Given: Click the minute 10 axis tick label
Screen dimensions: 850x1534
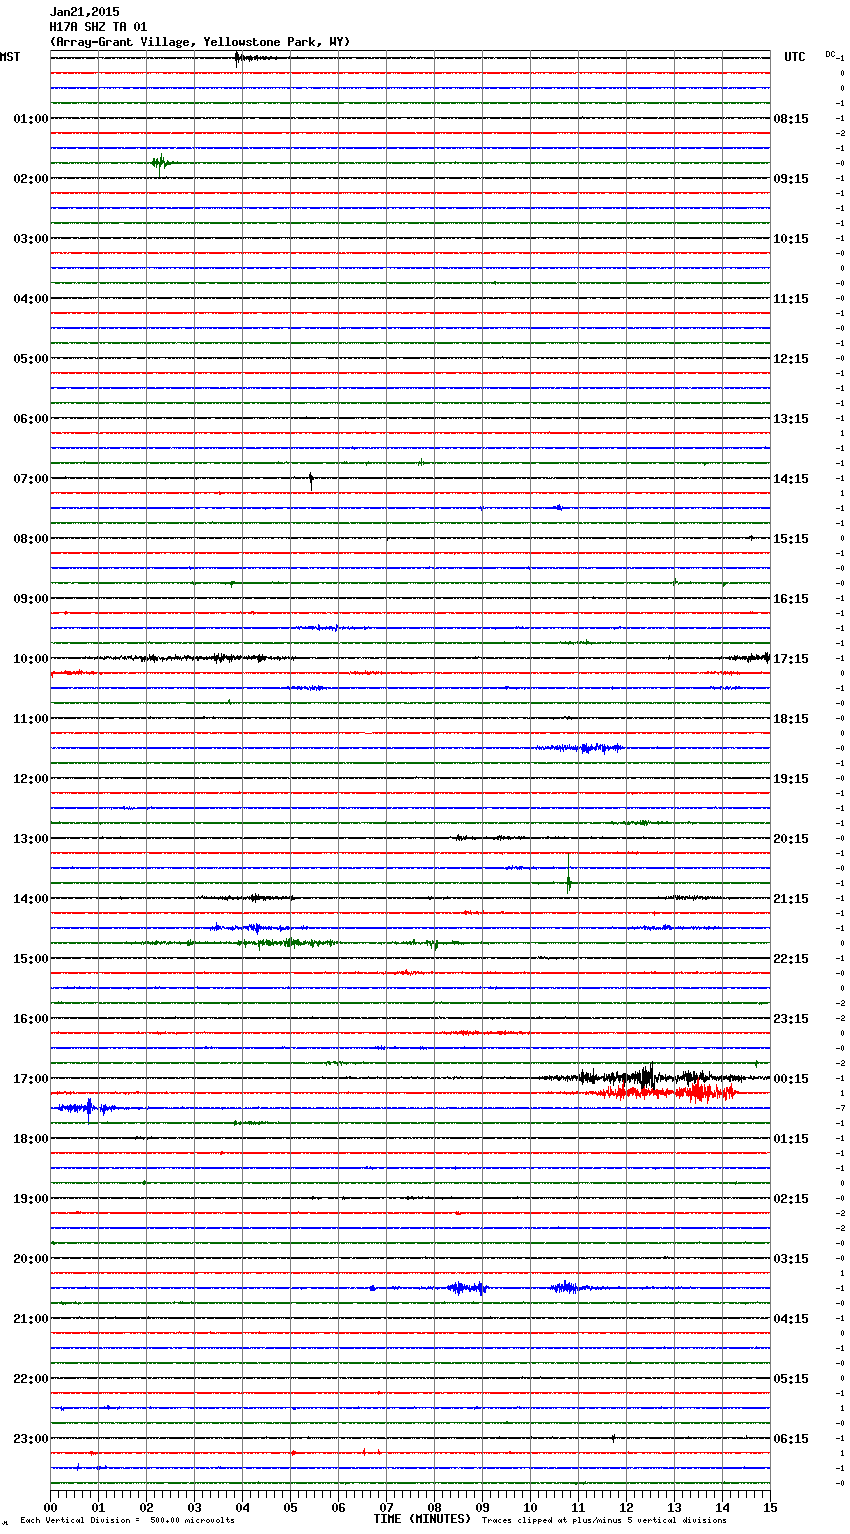Looking at the screenshot, I should [x=530, y=1507].
